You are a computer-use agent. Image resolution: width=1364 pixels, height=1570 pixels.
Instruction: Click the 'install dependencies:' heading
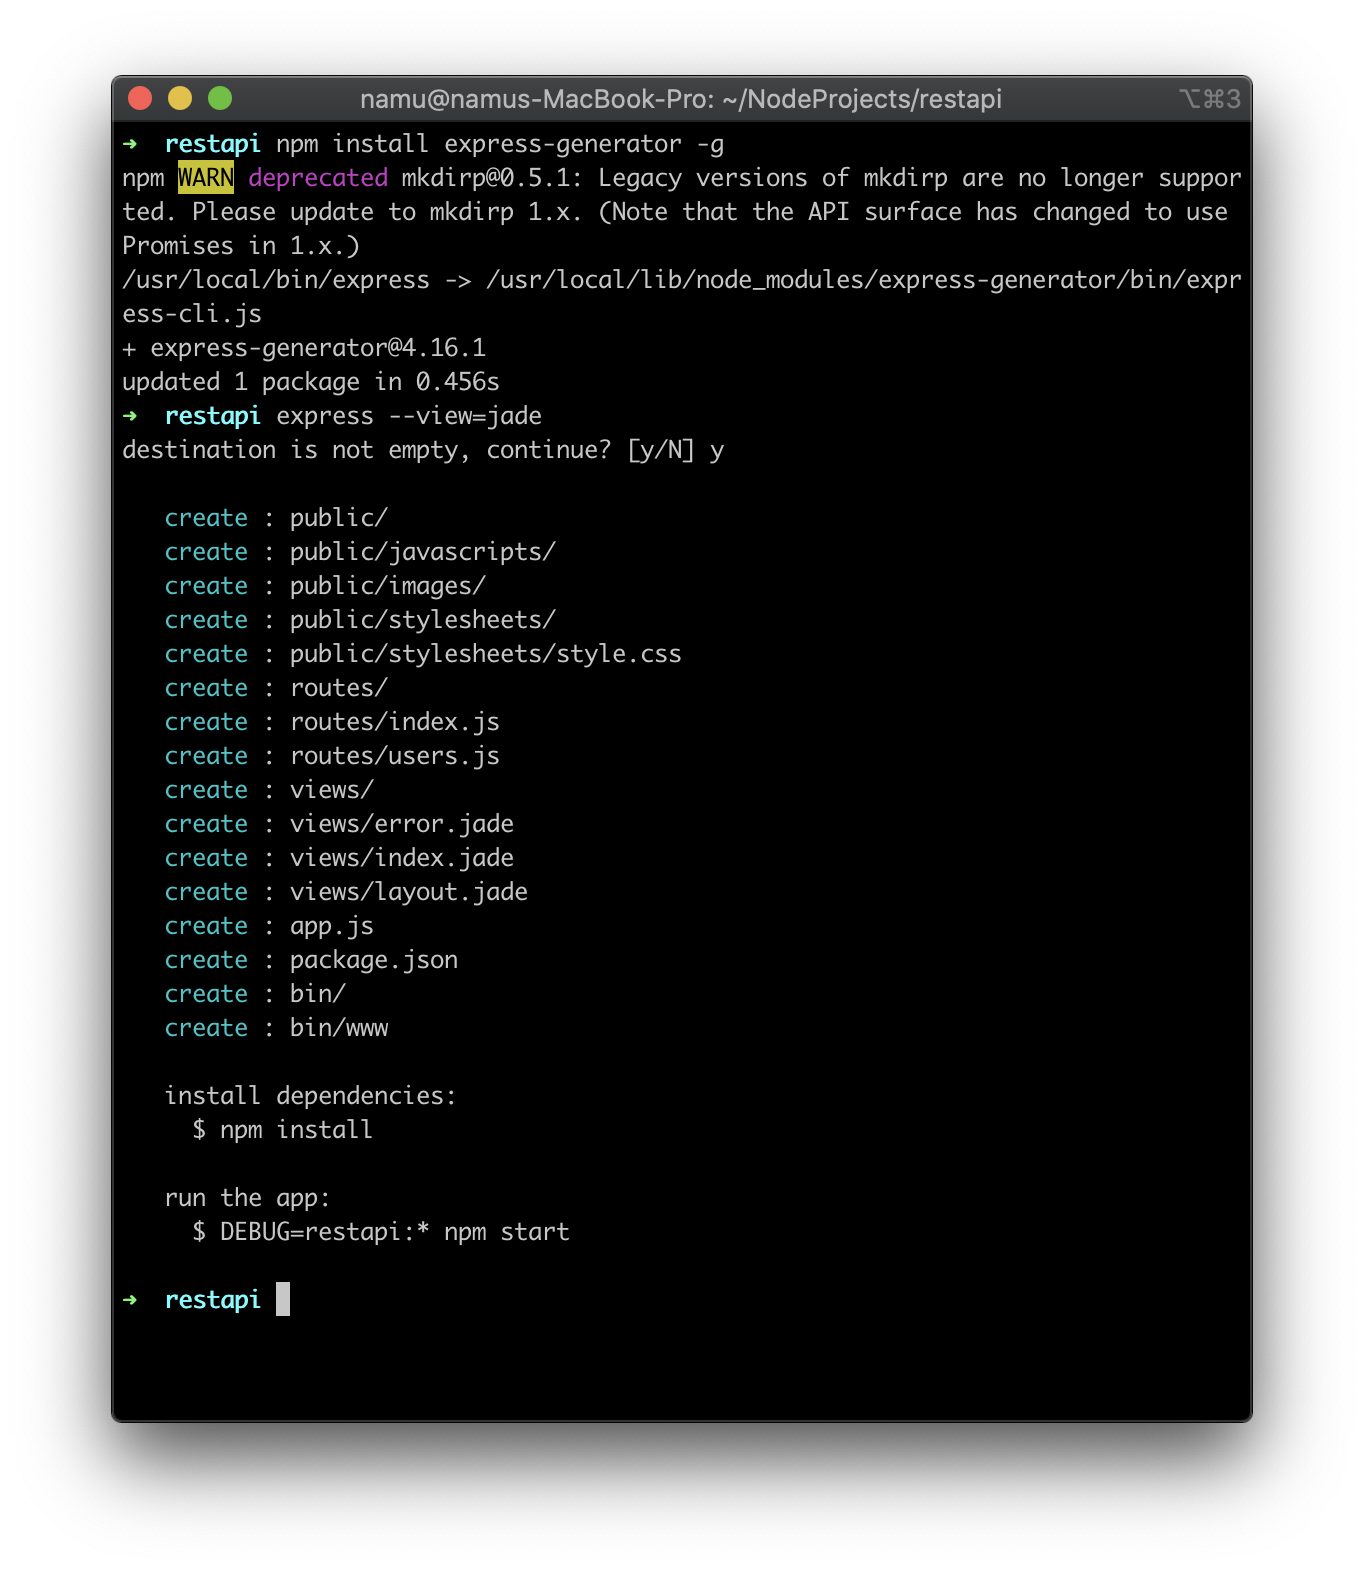click(x=311, y=1096)
